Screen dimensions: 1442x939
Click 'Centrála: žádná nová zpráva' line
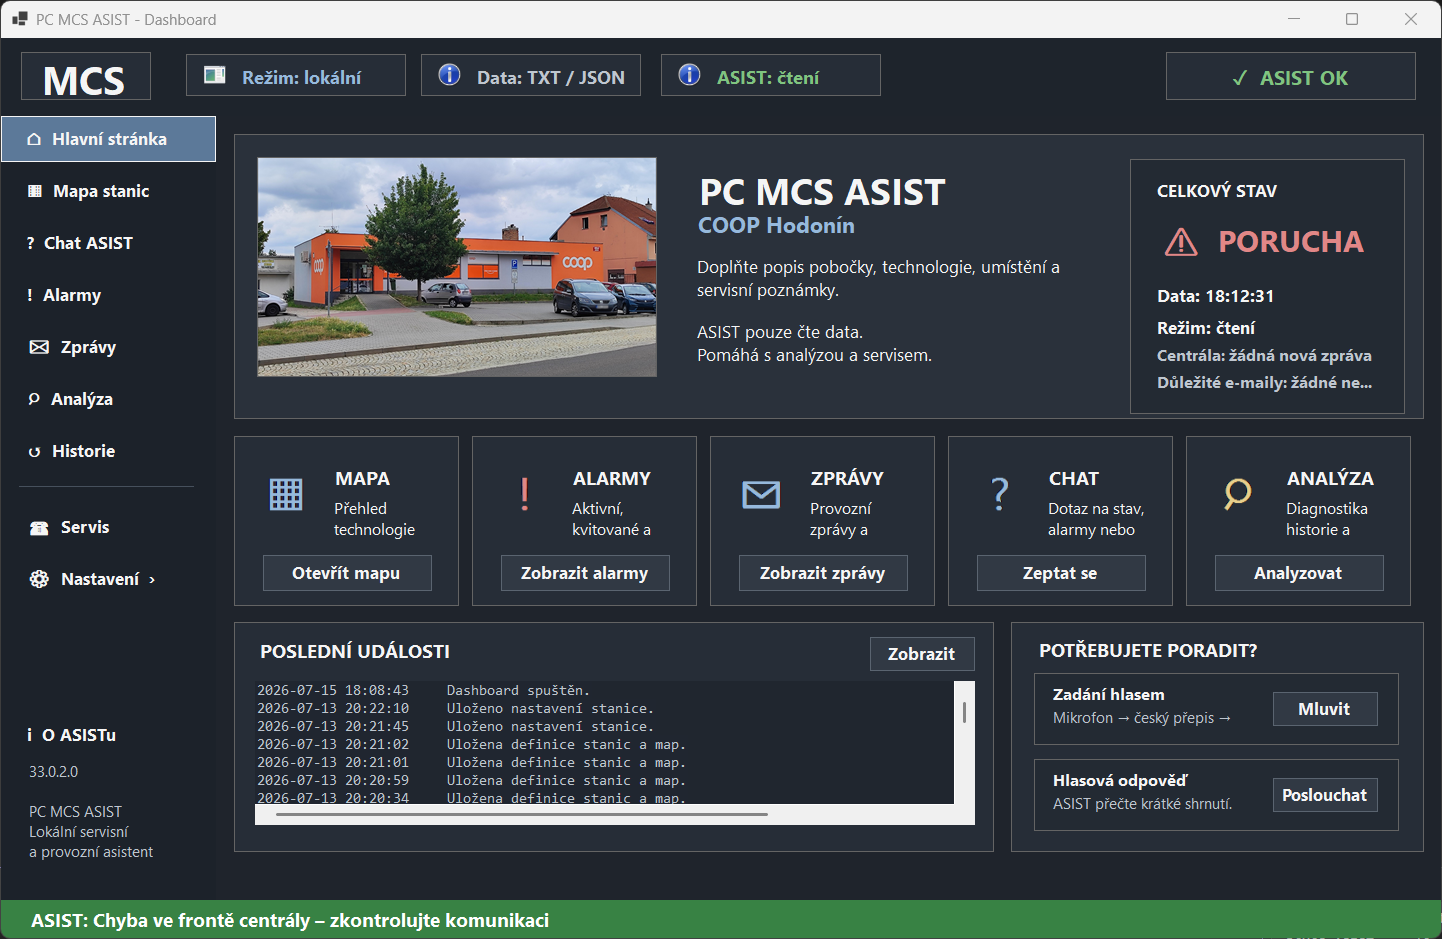coord(1264,356)
